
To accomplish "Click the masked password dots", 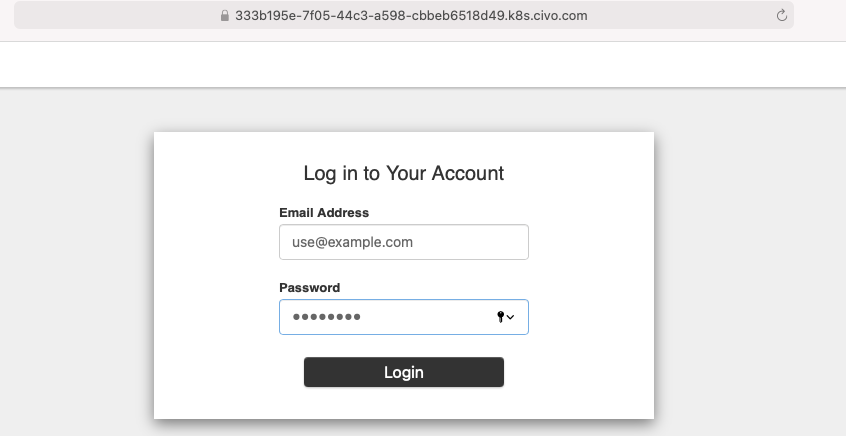I will (326, 317).
